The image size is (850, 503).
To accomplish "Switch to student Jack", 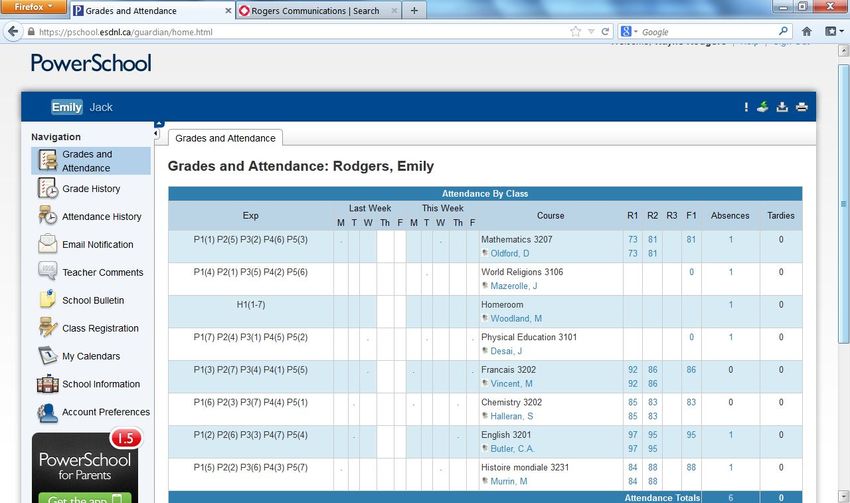I will coord(101,107).
